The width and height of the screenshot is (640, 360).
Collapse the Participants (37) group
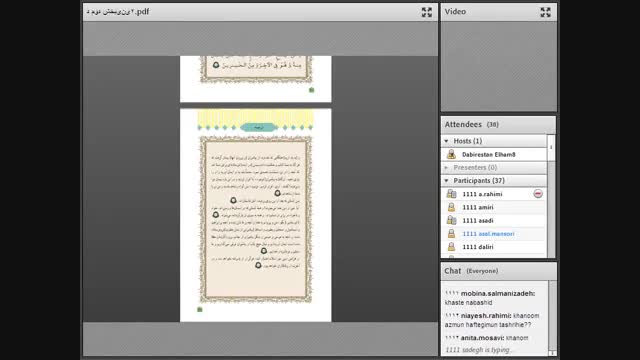[x=446, y=180]
